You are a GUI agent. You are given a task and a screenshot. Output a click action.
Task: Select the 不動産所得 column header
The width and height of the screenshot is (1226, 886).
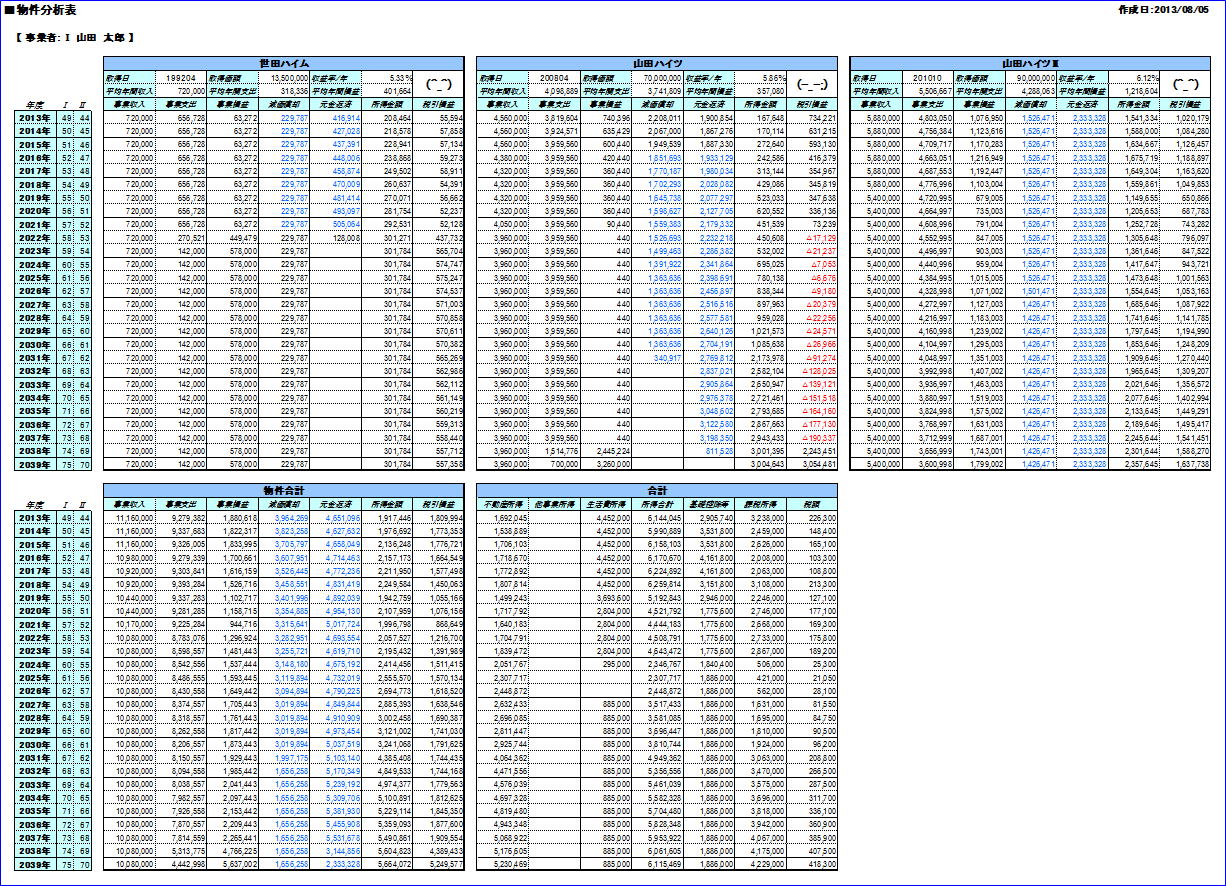pyautogui.click(x=503, y=504)
